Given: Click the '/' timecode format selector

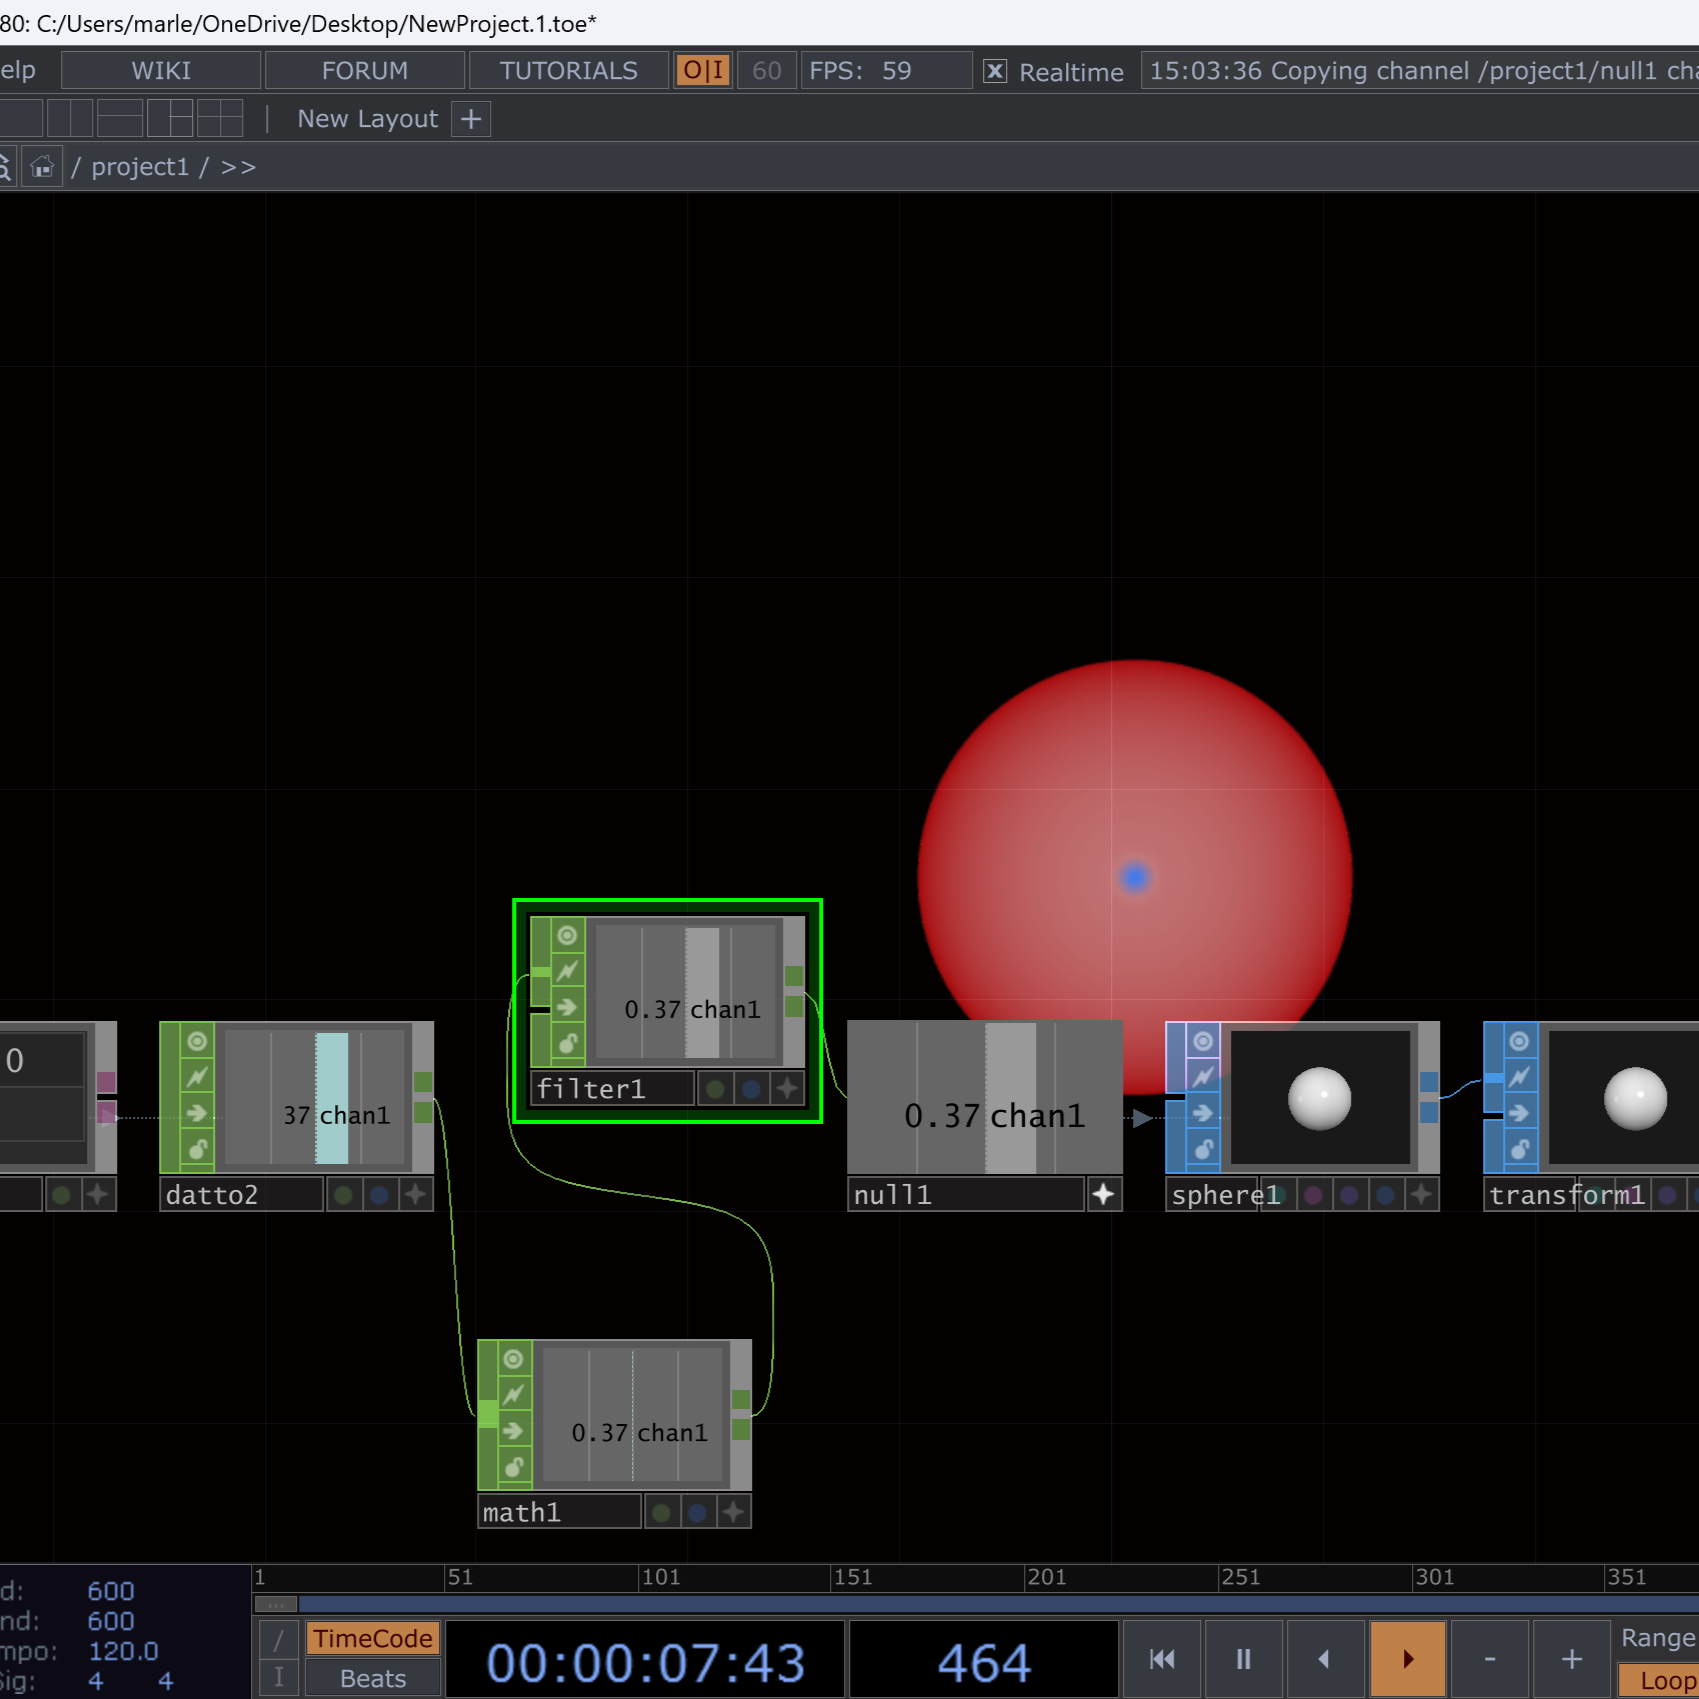Looking at the screenshot, I should pyautogui.click(x=277, y=1637).
